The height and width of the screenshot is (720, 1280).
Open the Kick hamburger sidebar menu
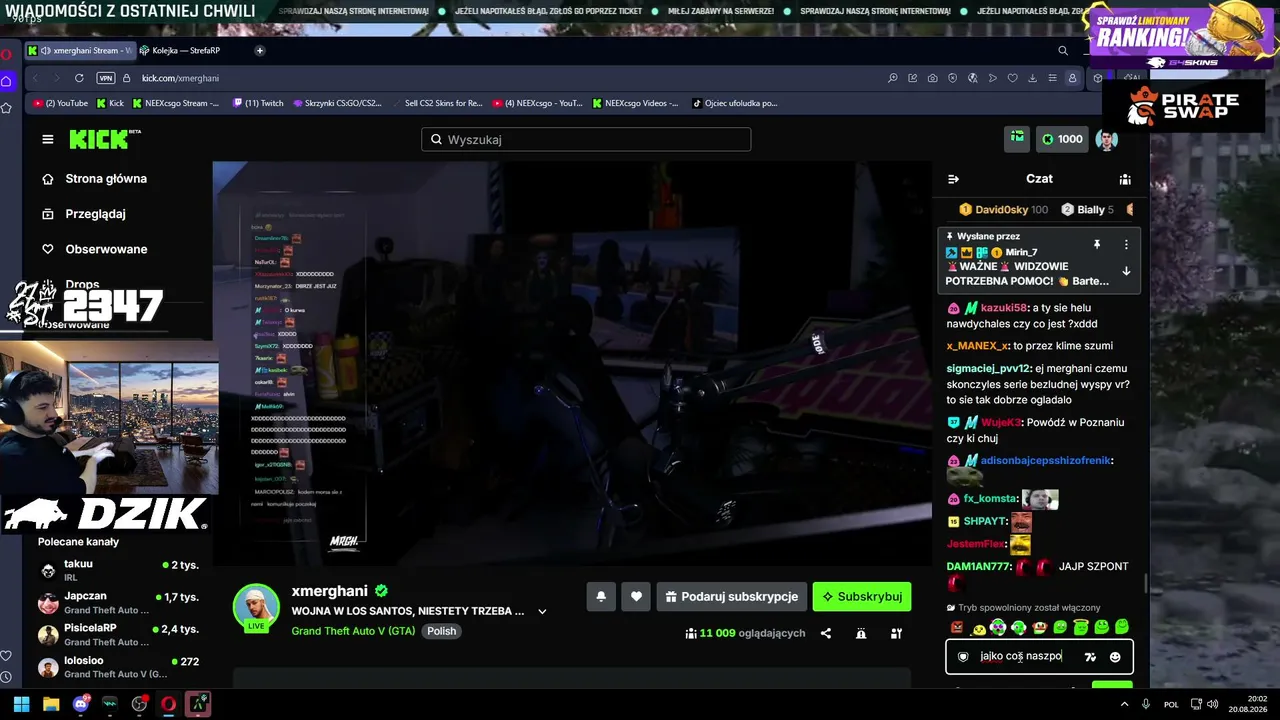(47, 139)
